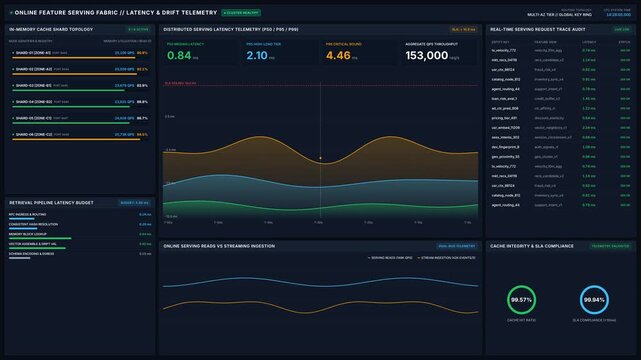
Task: Click SHARD-02 [ZONE-A2] status dot
Action: (13, 69)
